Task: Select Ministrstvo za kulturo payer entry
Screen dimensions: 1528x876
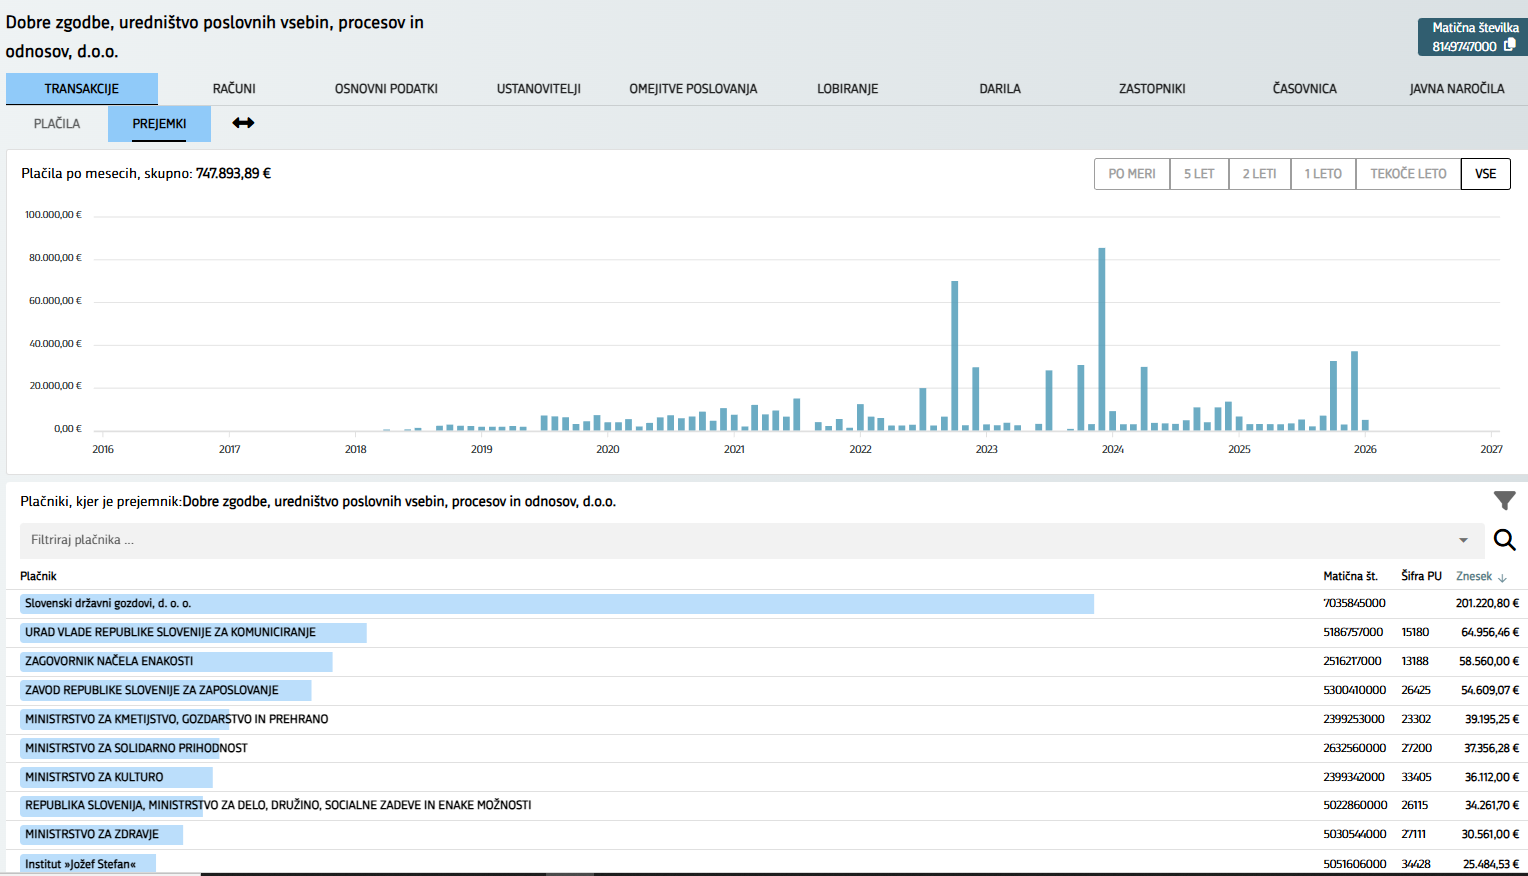Action: 94,777
